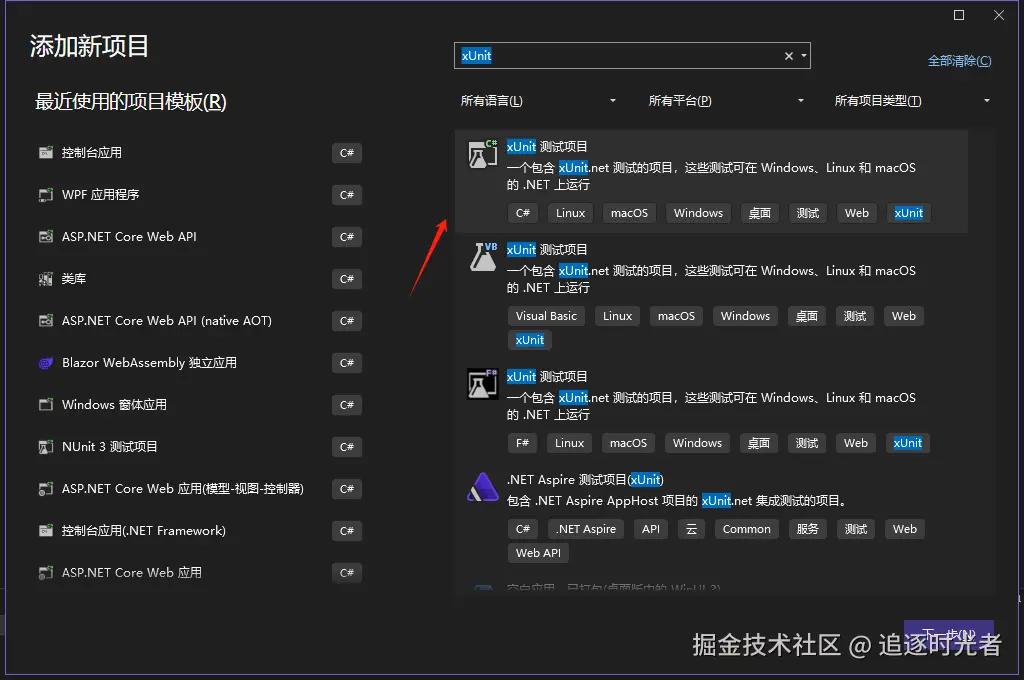Click the Web tag on F# xUnit result
The height and width of the screenshot is (680, 1024).
tap(856, 443)
